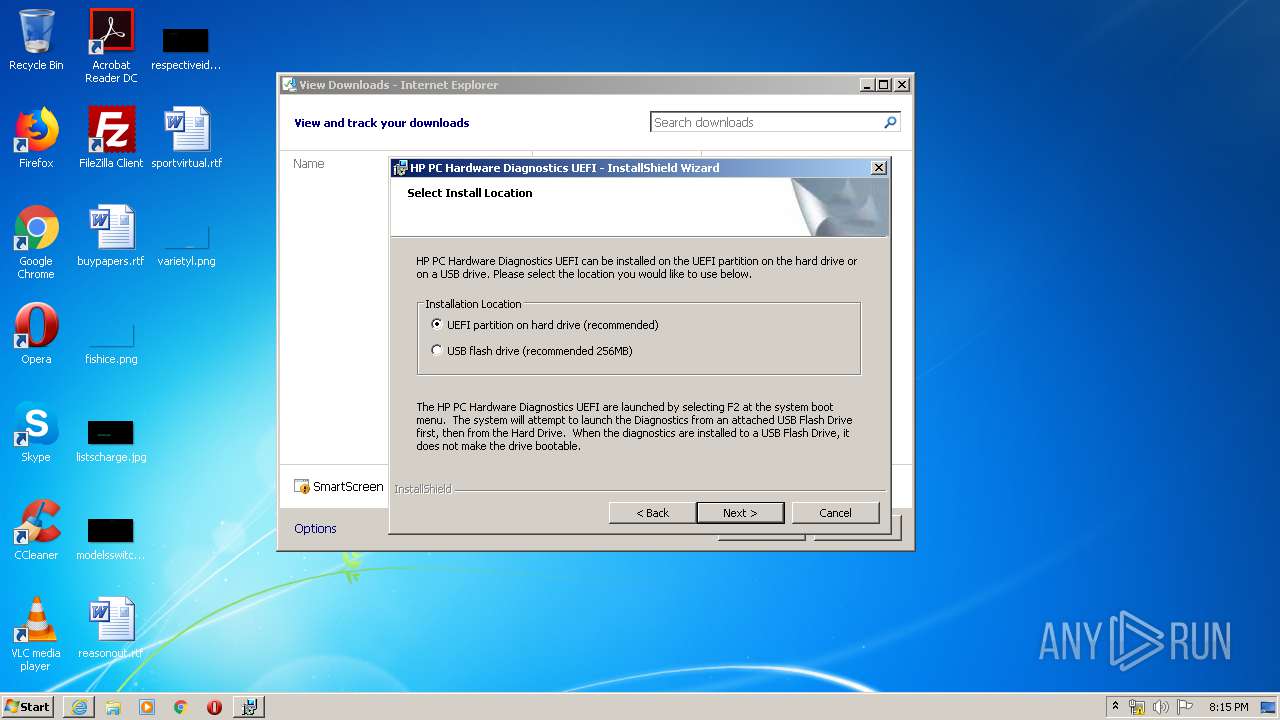Click the 8:15 PM clock
The image size is (1280, 720).
[1228, 707]
